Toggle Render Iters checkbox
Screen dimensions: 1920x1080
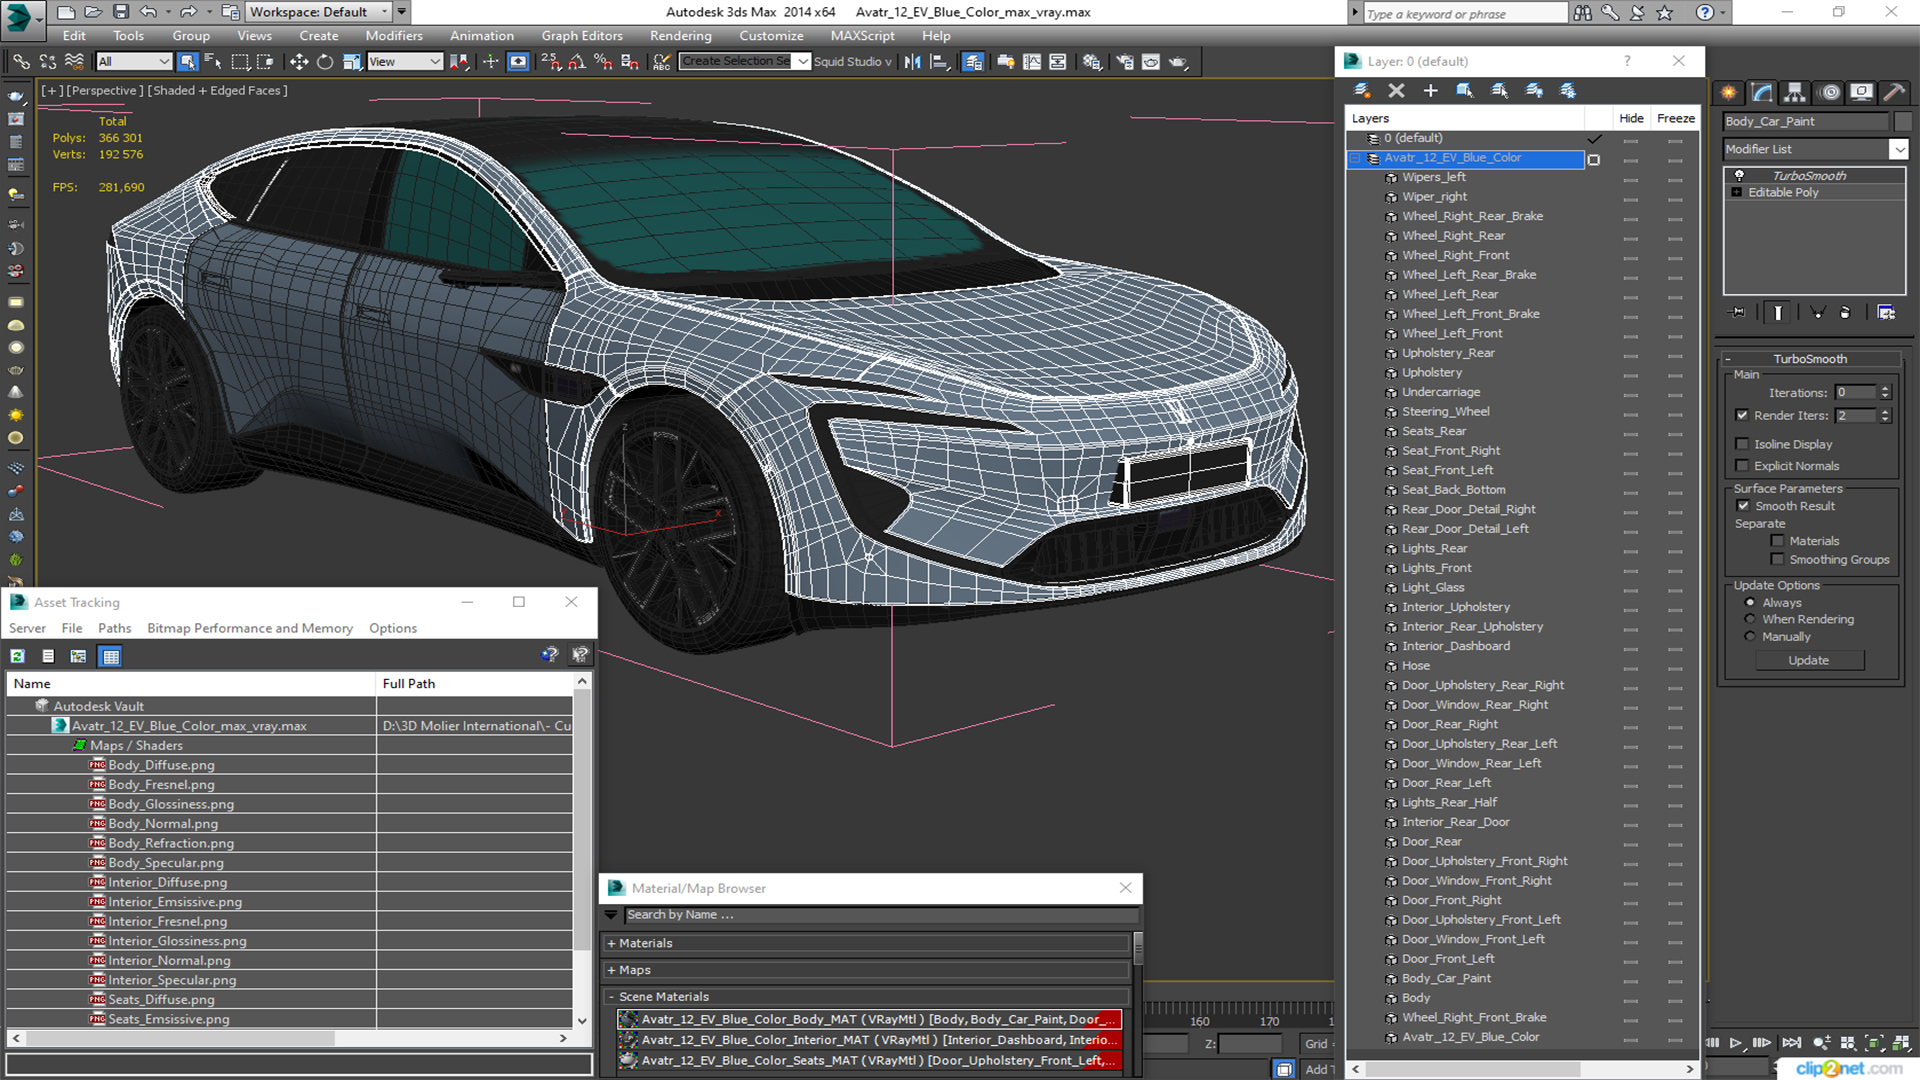[x=1742, y=415]
